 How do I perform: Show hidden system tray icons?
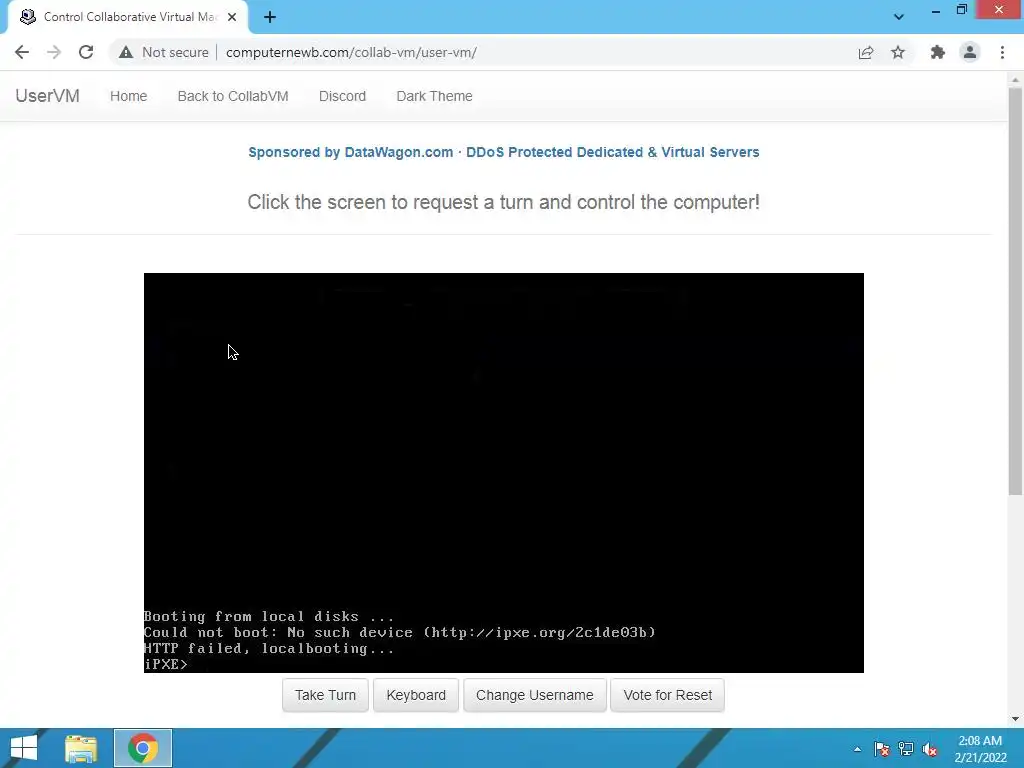(857, 749)
